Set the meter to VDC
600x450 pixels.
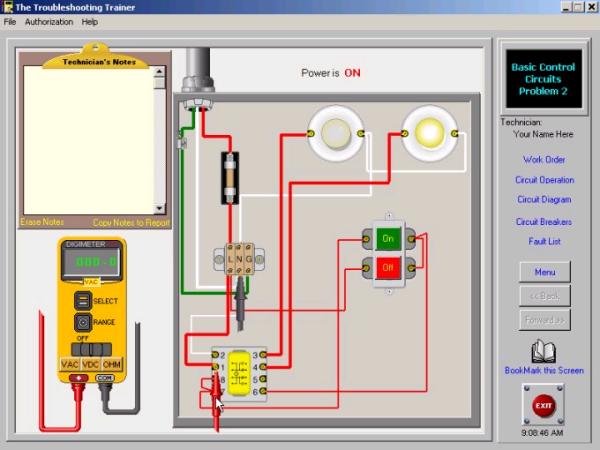pos(91,364)
